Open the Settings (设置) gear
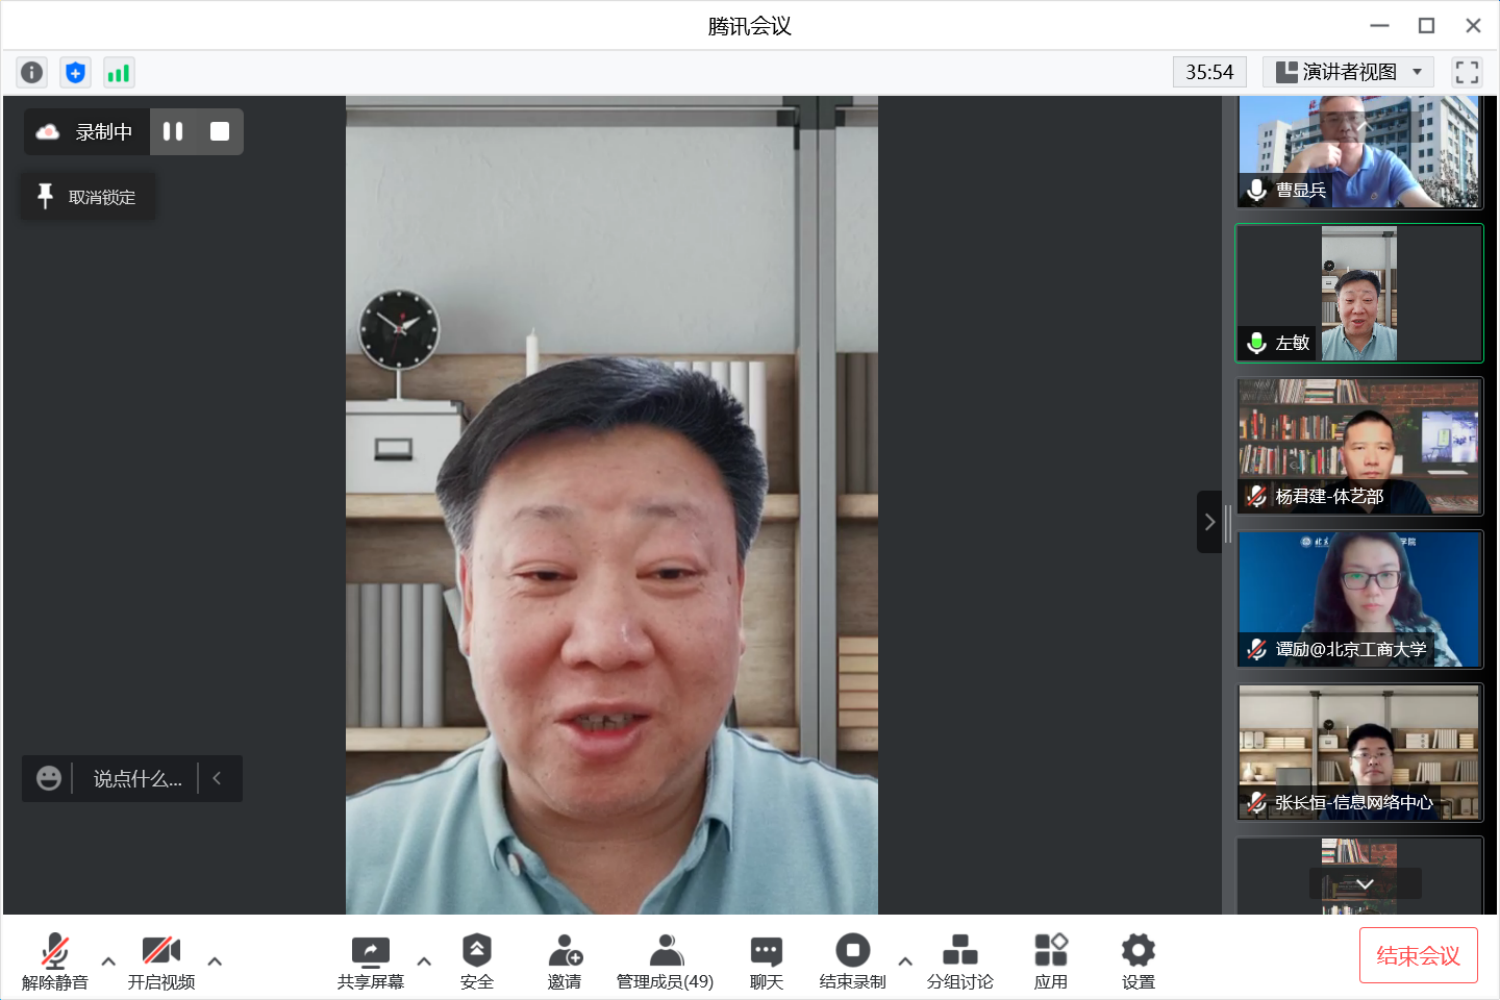This screenshot has height=1000, width=1500. click(x=1138, y=961)
